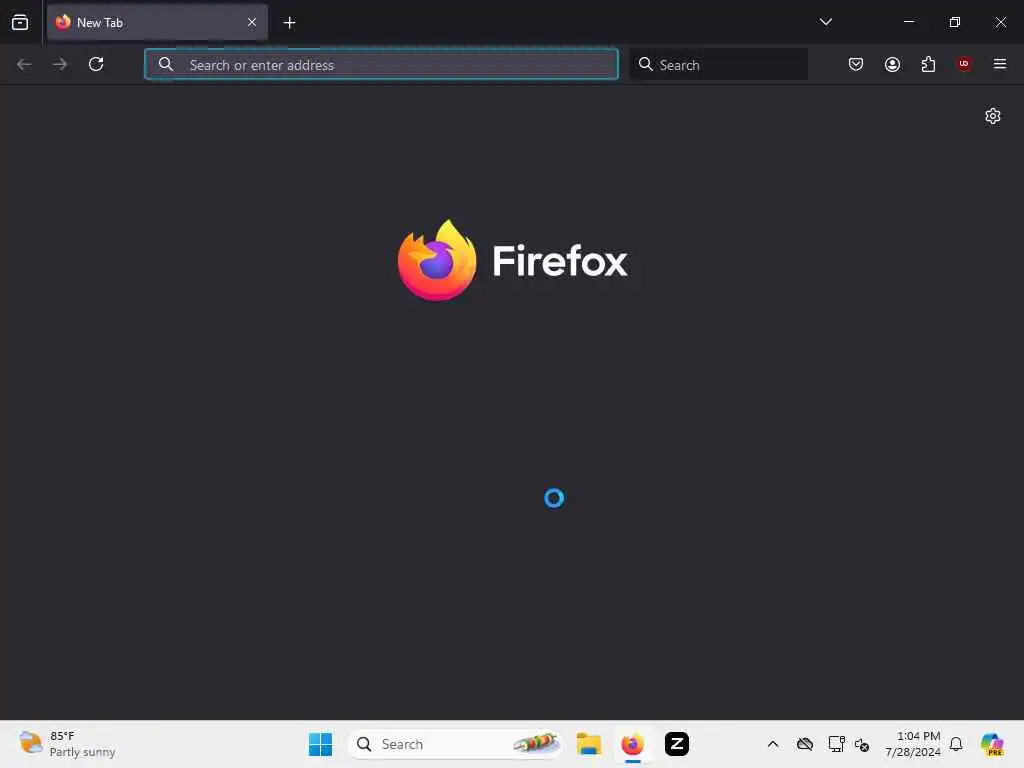
Task: Open the Firefox account menu
Action: pyautogui.click(x=892, y=64)
